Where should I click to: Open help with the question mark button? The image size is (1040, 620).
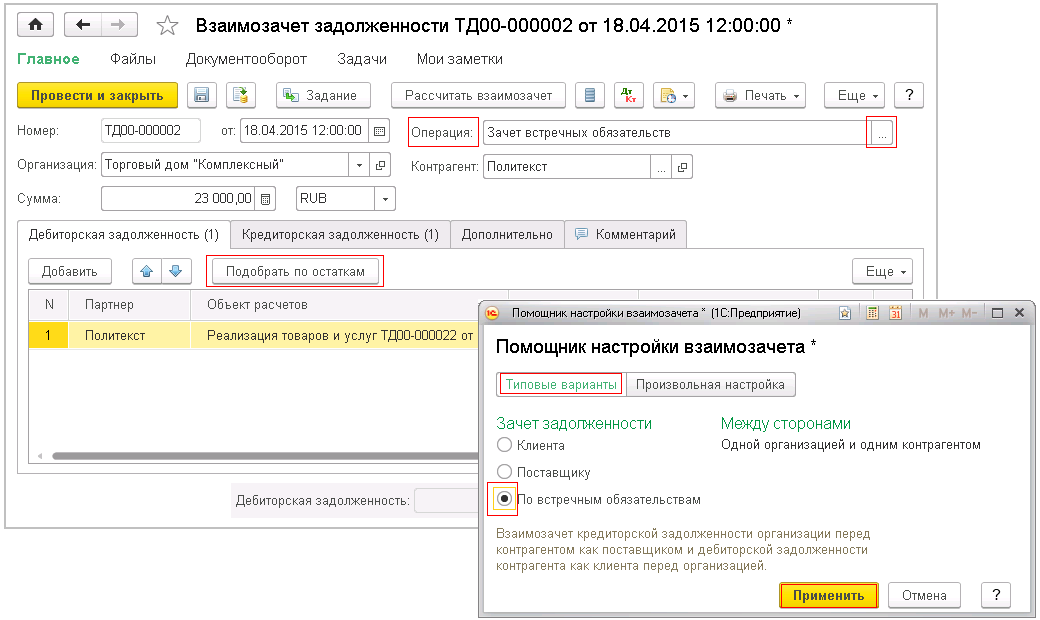pyautogui.click(x=909, y=95)
